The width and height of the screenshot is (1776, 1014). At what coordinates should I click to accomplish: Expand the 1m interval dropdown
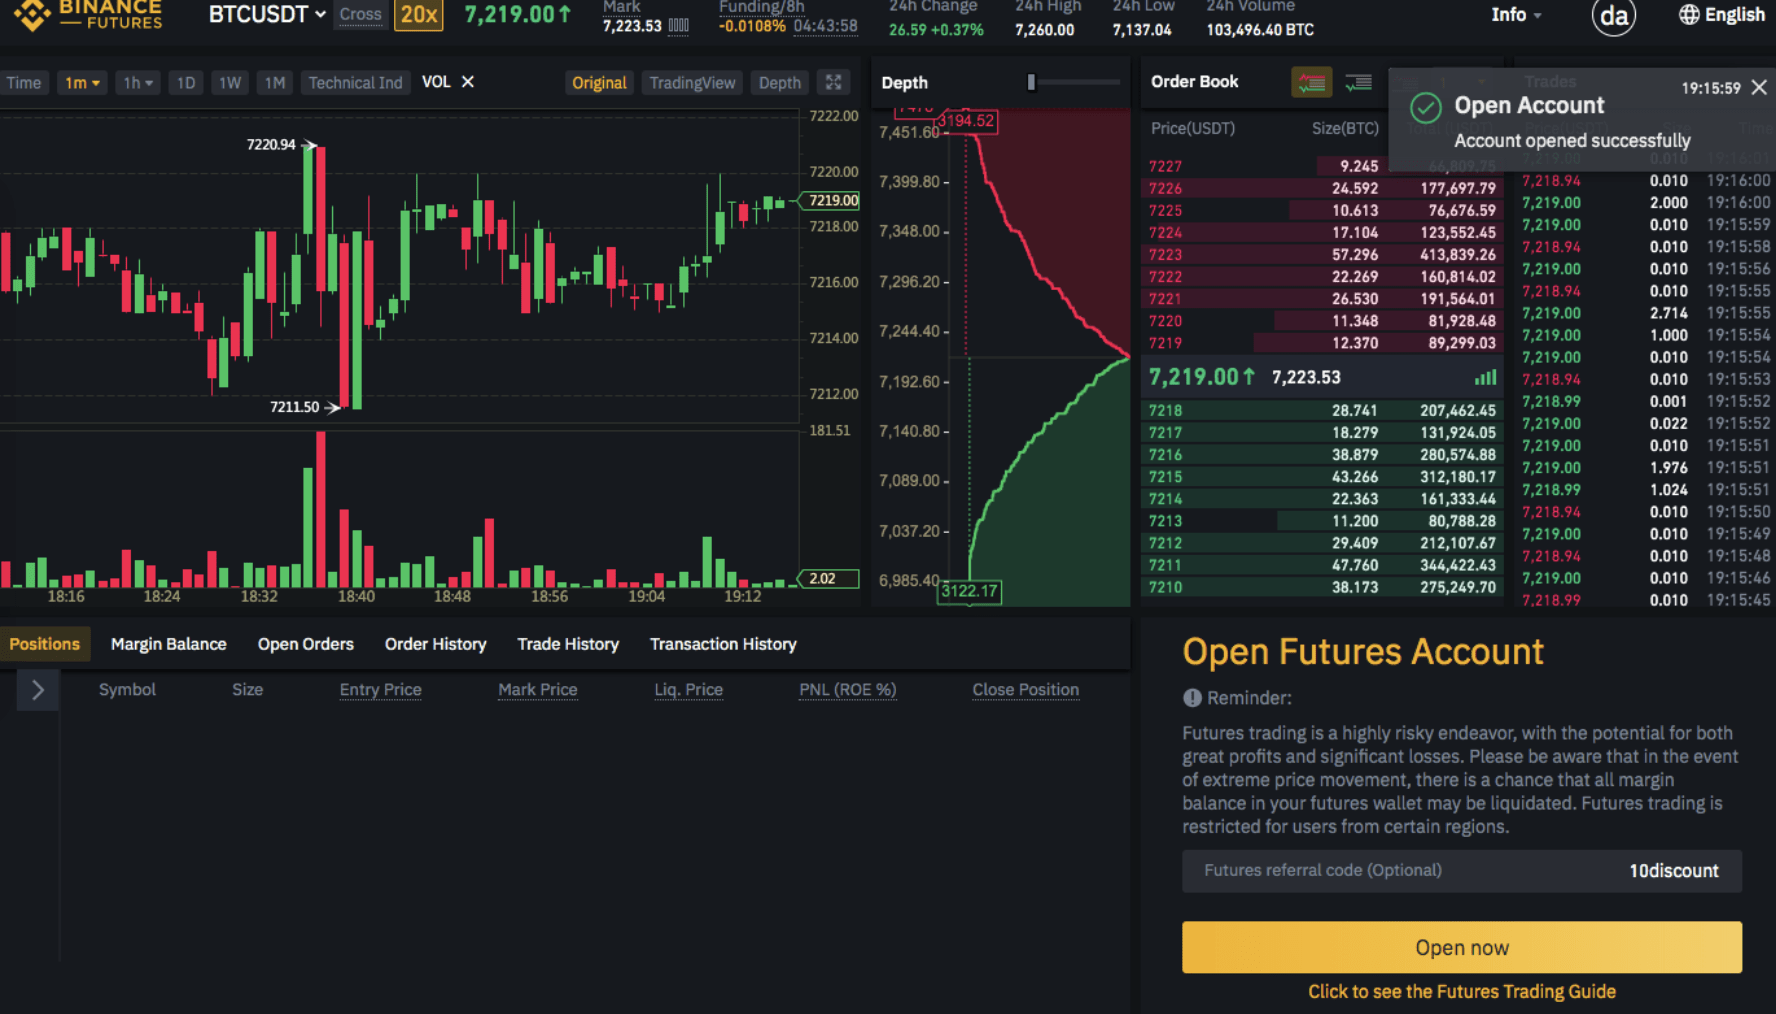click(x=82, y=83)
